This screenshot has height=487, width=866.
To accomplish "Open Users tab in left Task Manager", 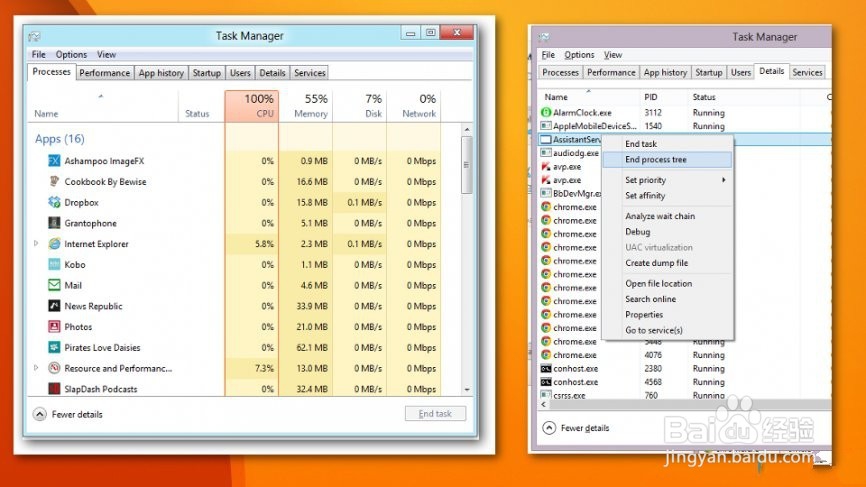I will (x=240, y=73).
